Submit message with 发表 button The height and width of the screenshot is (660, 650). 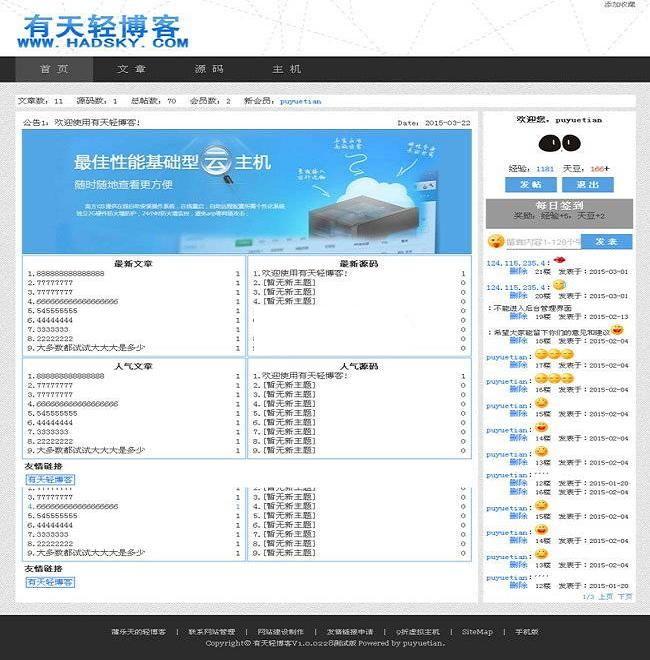pyautogui.click(x=606, y=241)
